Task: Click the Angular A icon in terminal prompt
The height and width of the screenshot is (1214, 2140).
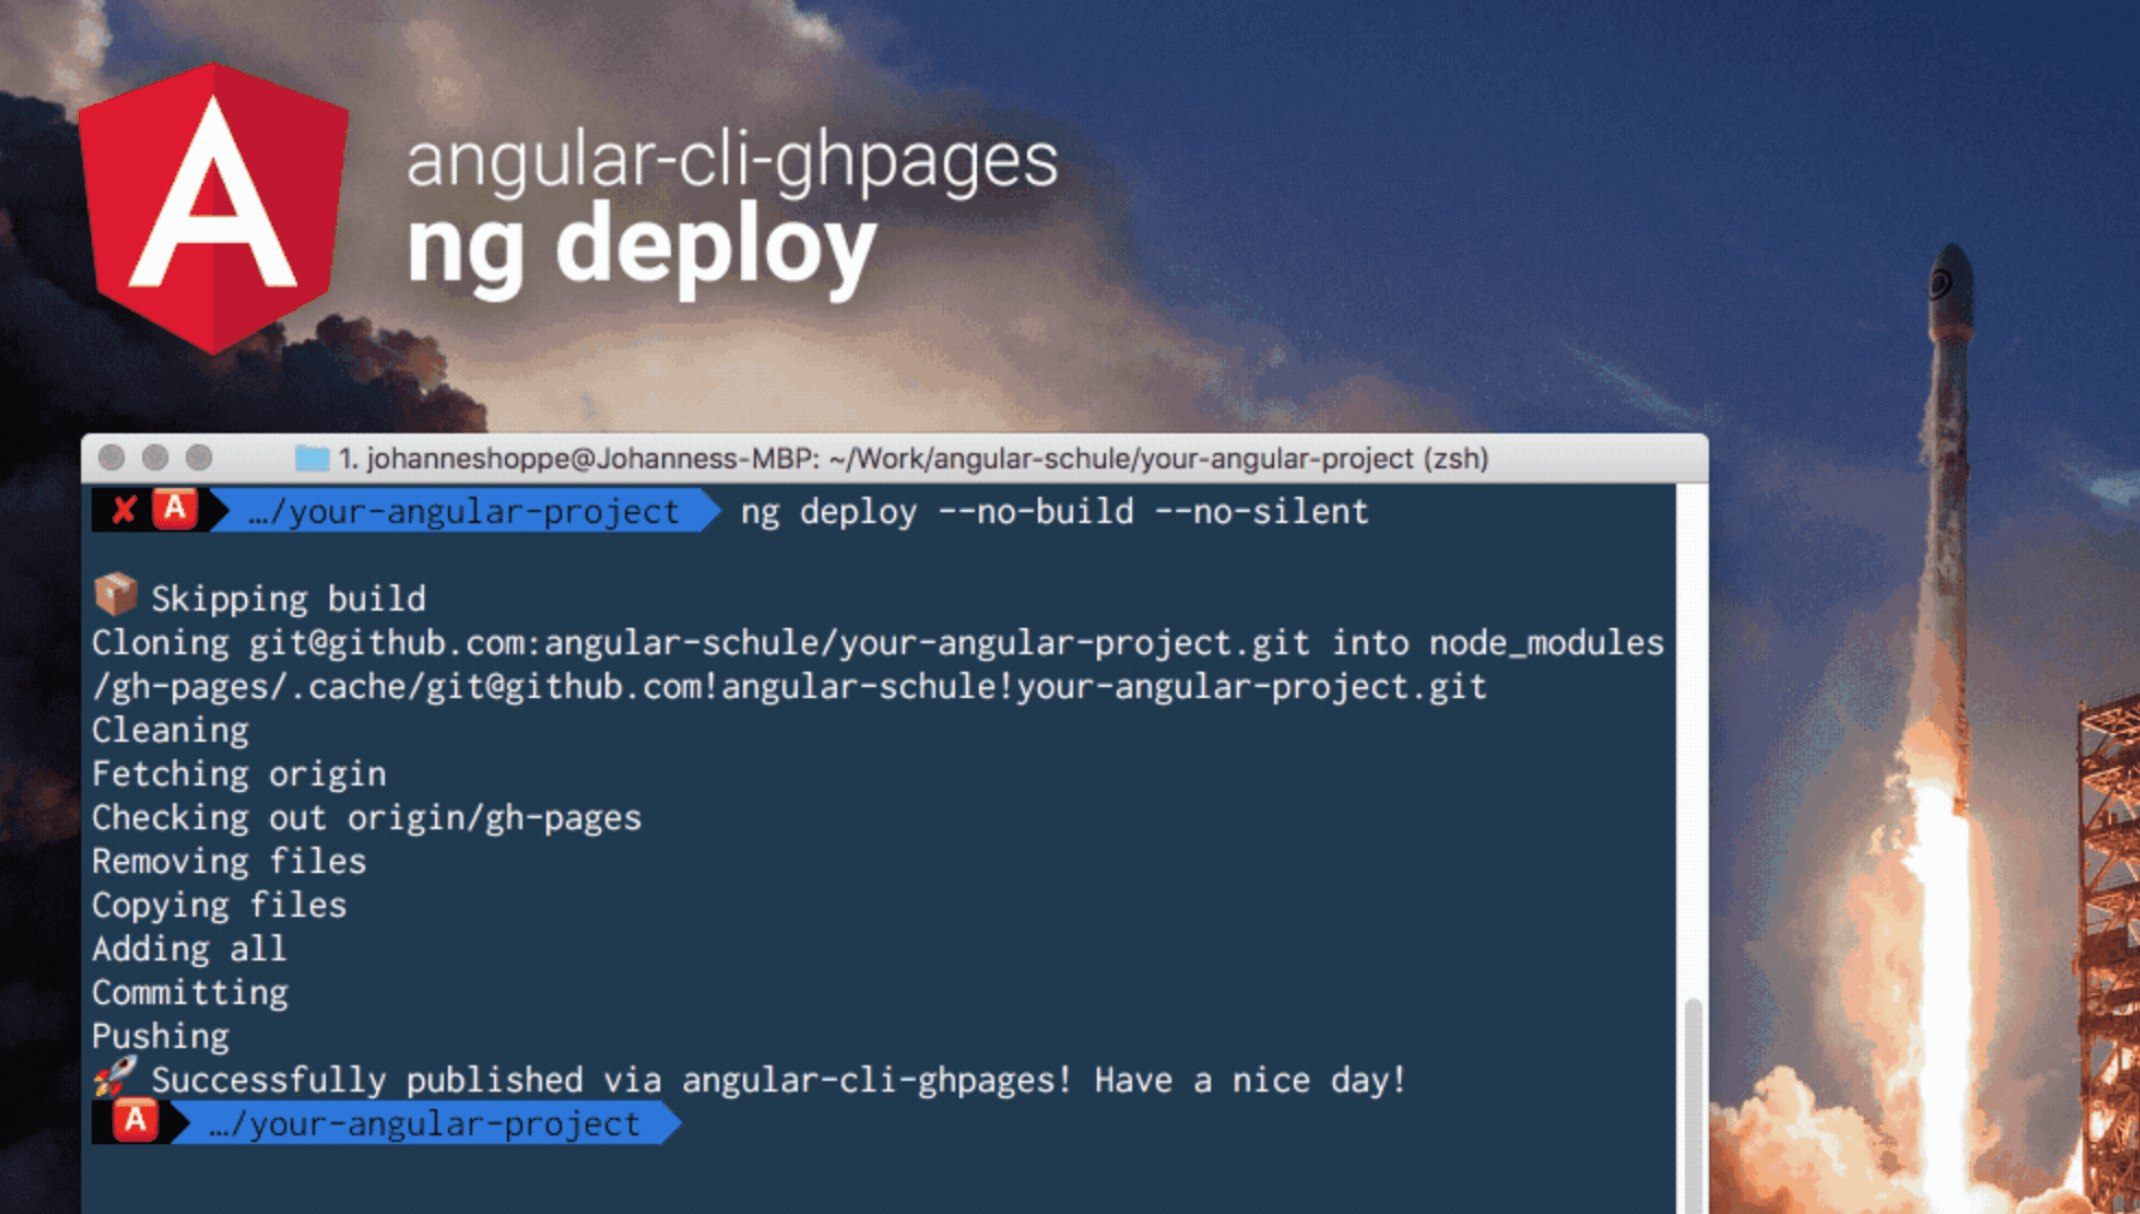Action: (173, 511)
